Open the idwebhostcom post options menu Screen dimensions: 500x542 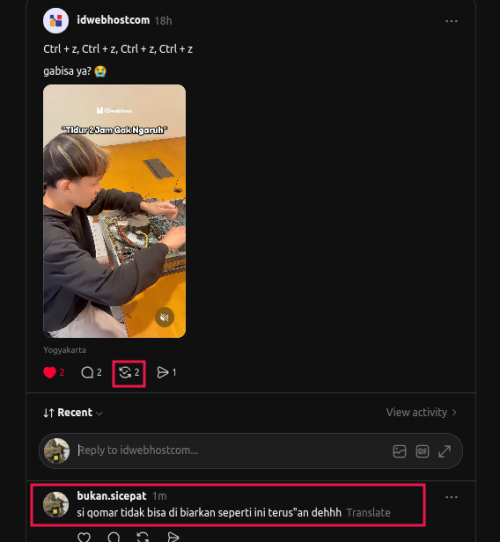tap(451, 21)
